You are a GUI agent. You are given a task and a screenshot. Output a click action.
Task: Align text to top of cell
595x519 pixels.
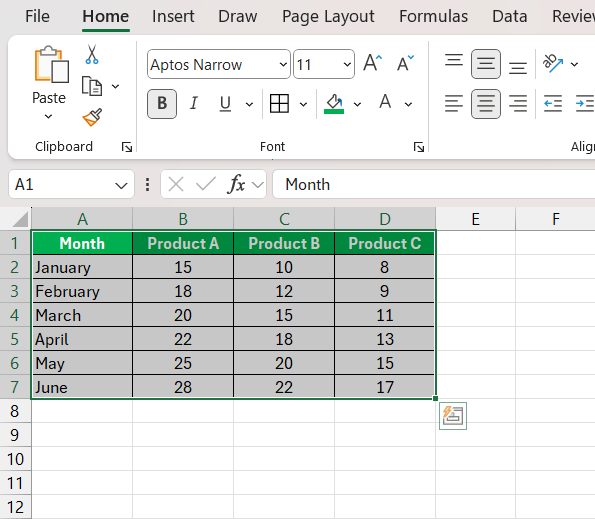[x=453, y=61]
